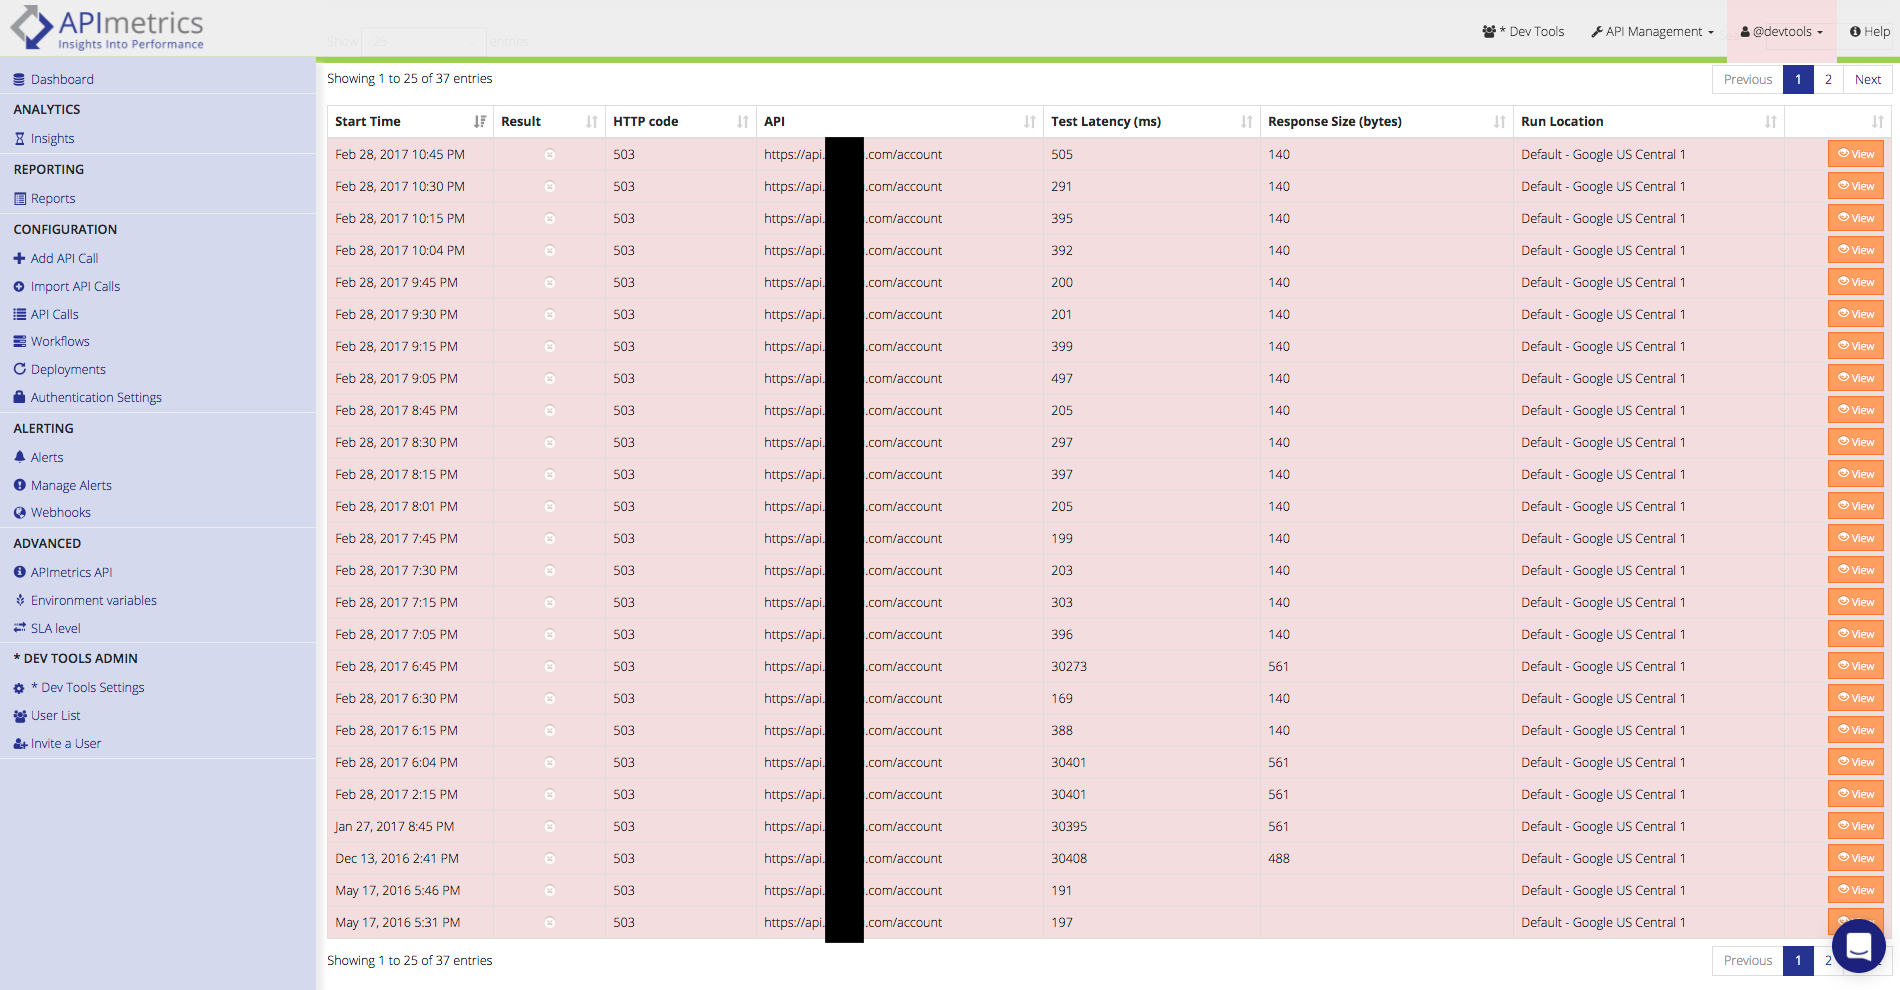View the Feb 28, 2017 10:45 PM result

pos(1856,154)
